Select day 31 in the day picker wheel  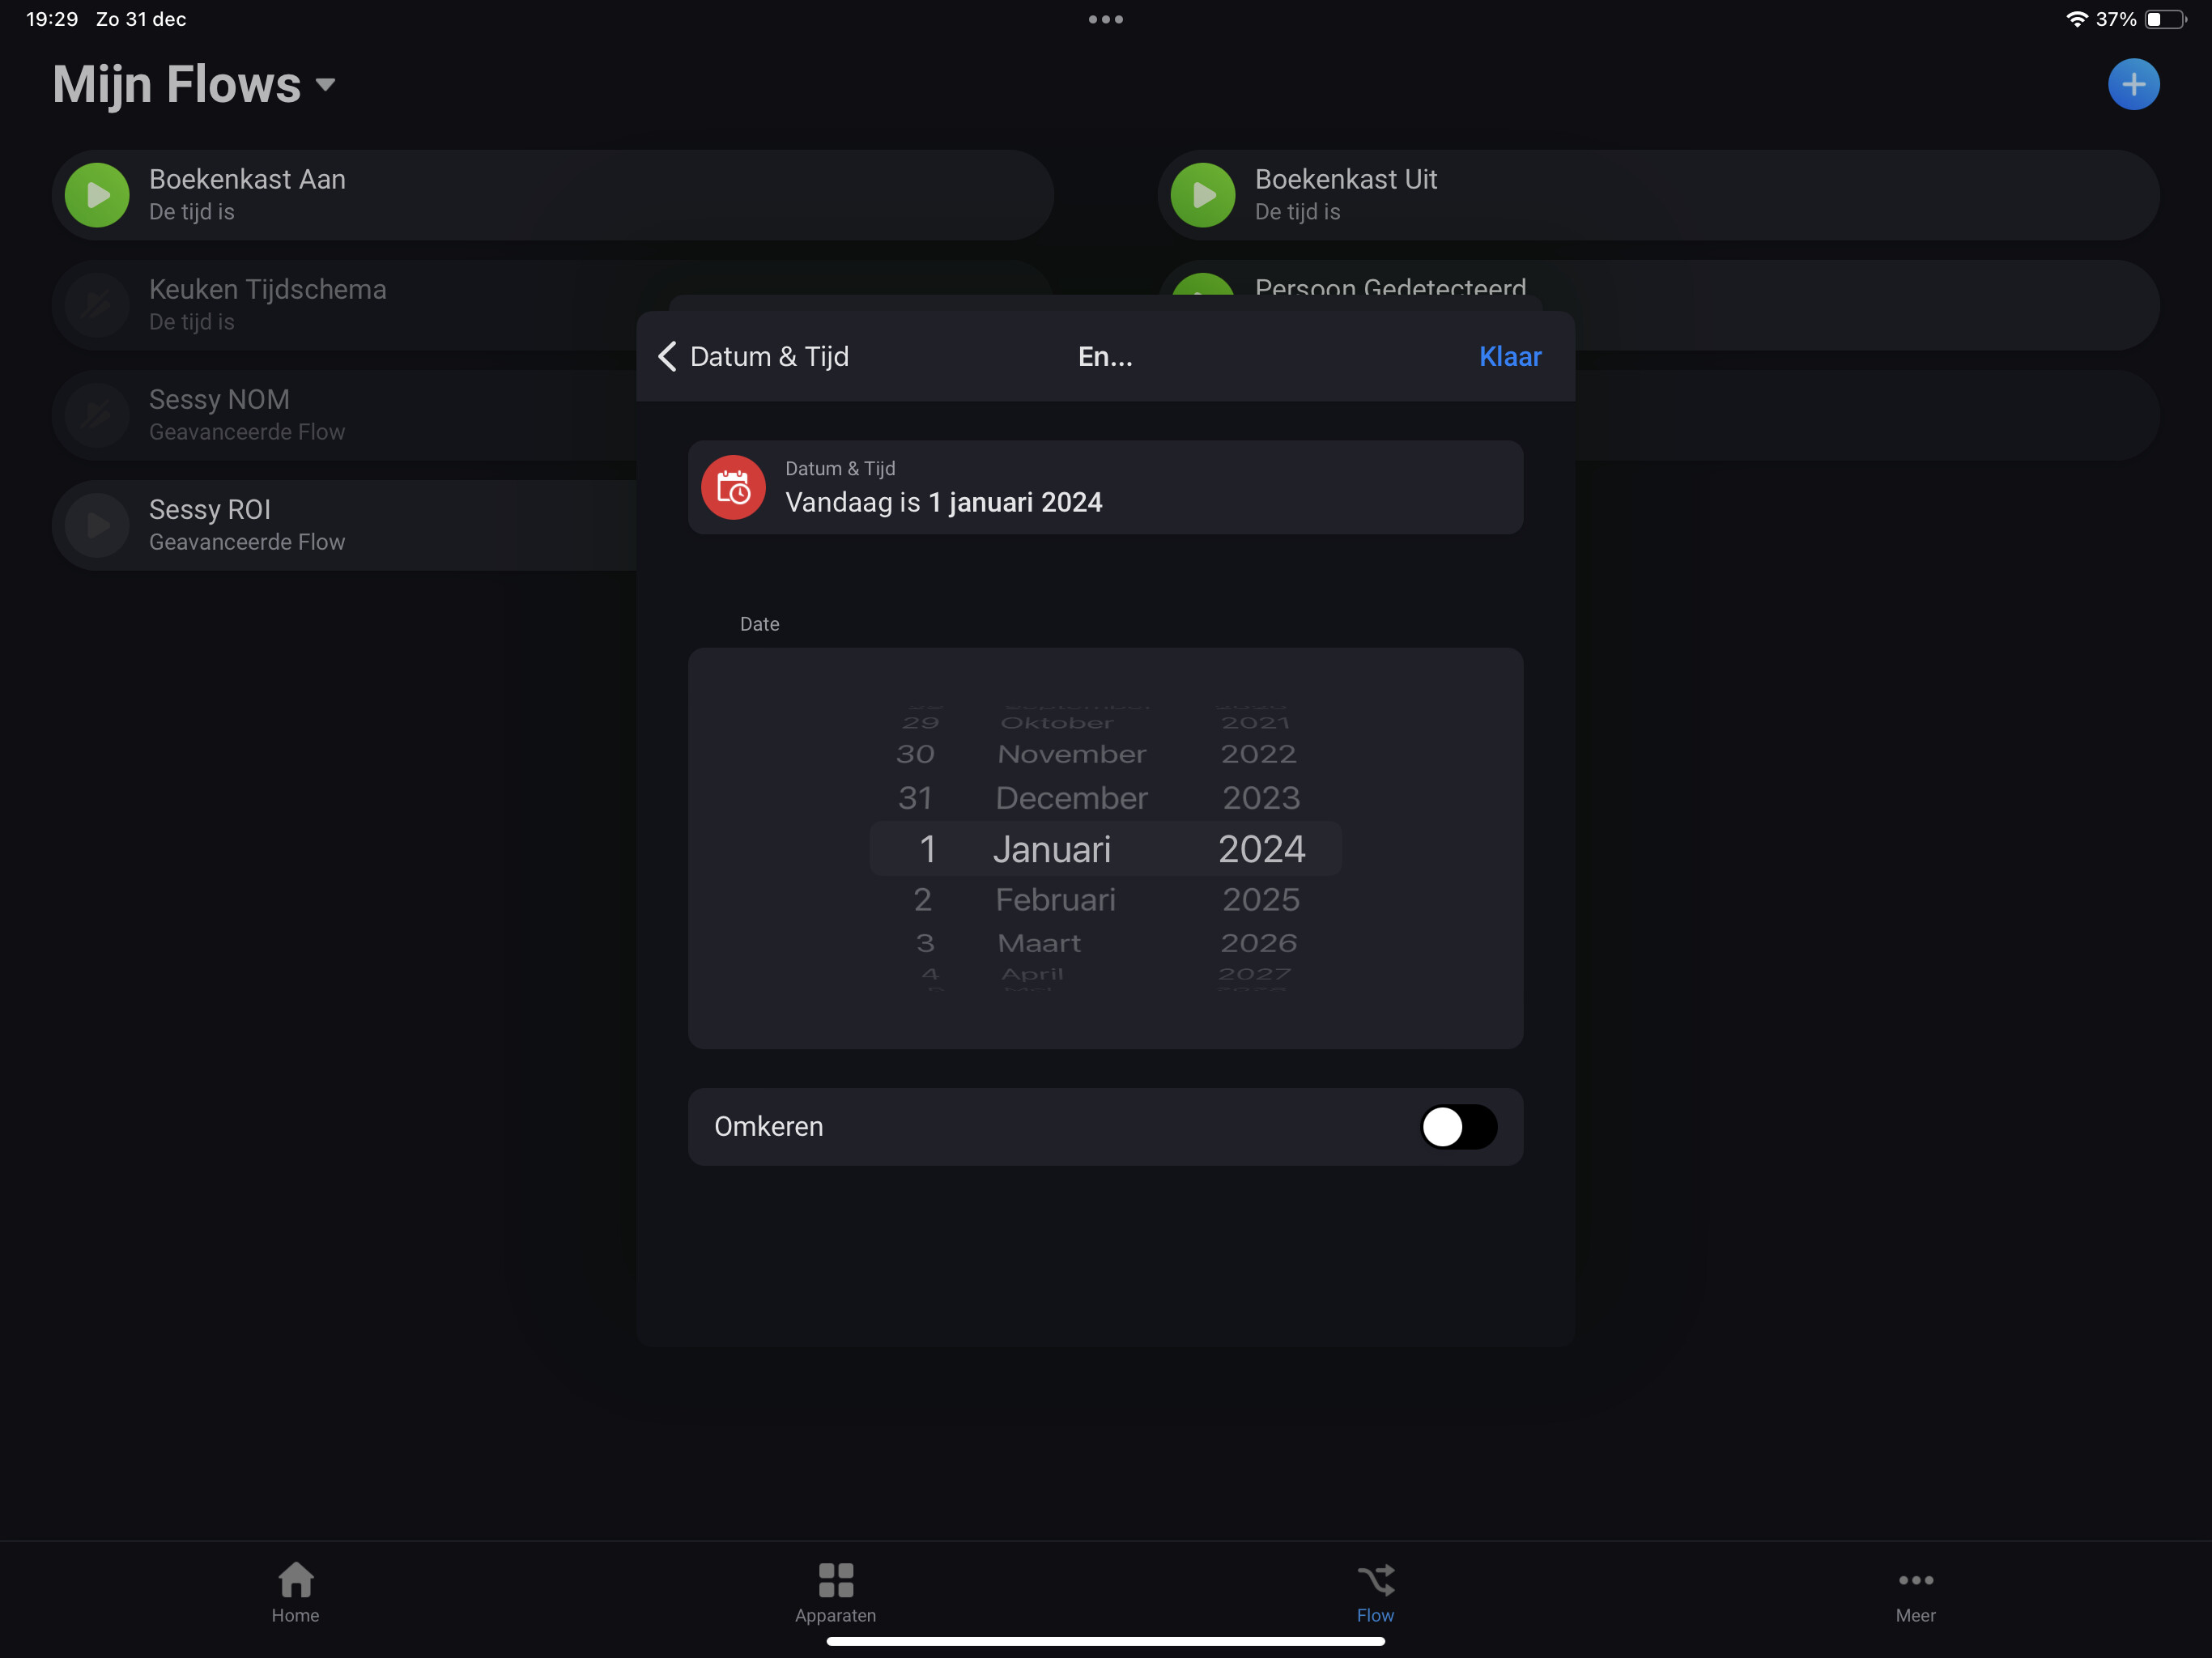tap(915, 798)
